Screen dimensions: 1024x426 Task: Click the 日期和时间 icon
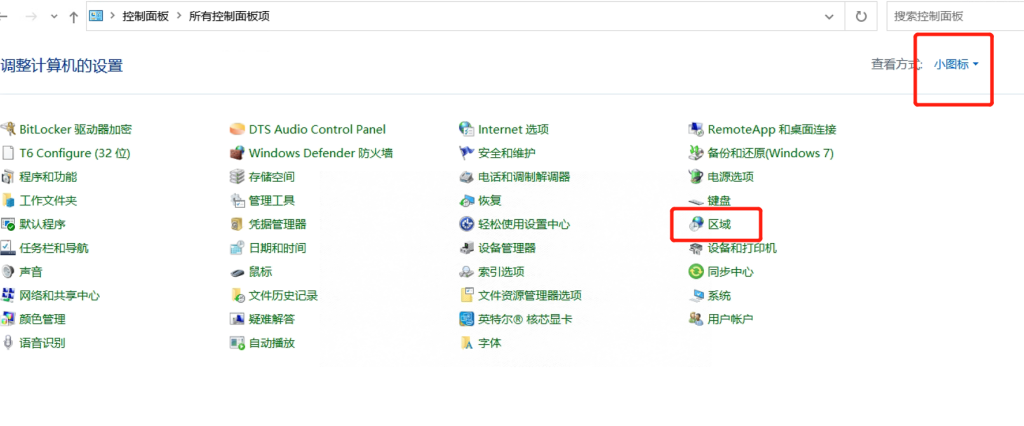237,248
